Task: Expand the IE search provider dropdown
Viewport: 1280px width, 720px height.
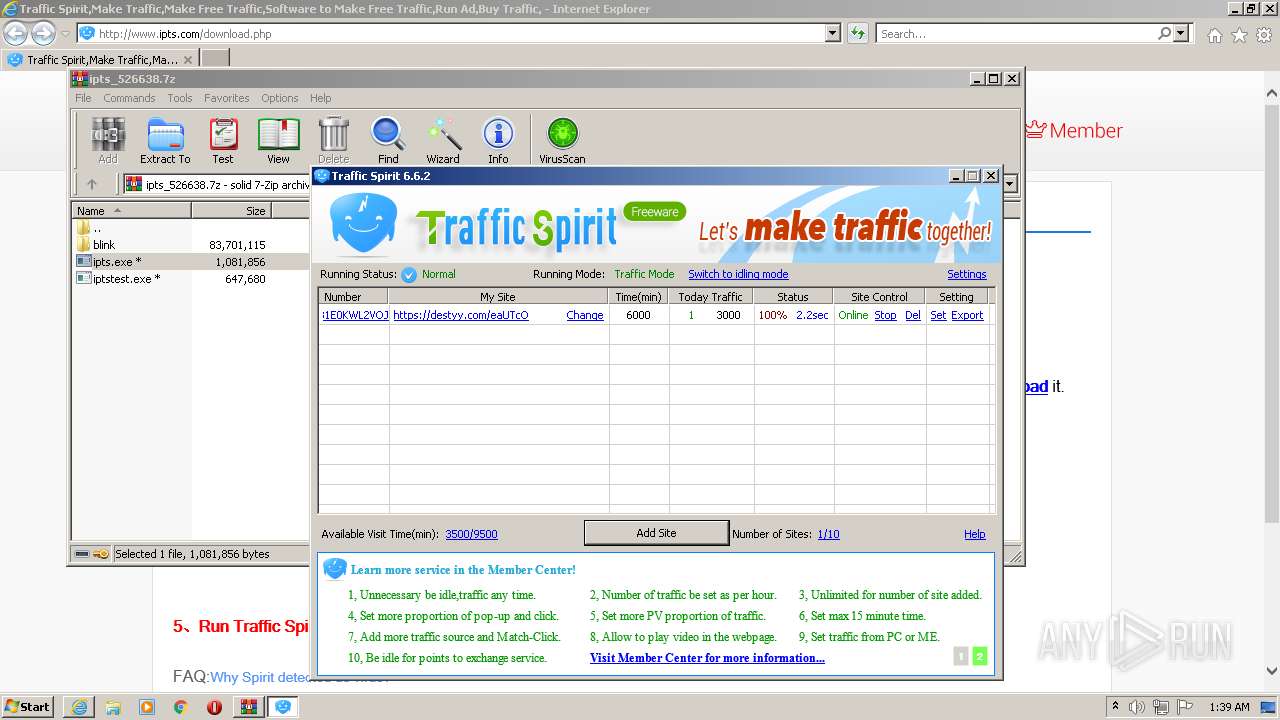Action: 1181,34
